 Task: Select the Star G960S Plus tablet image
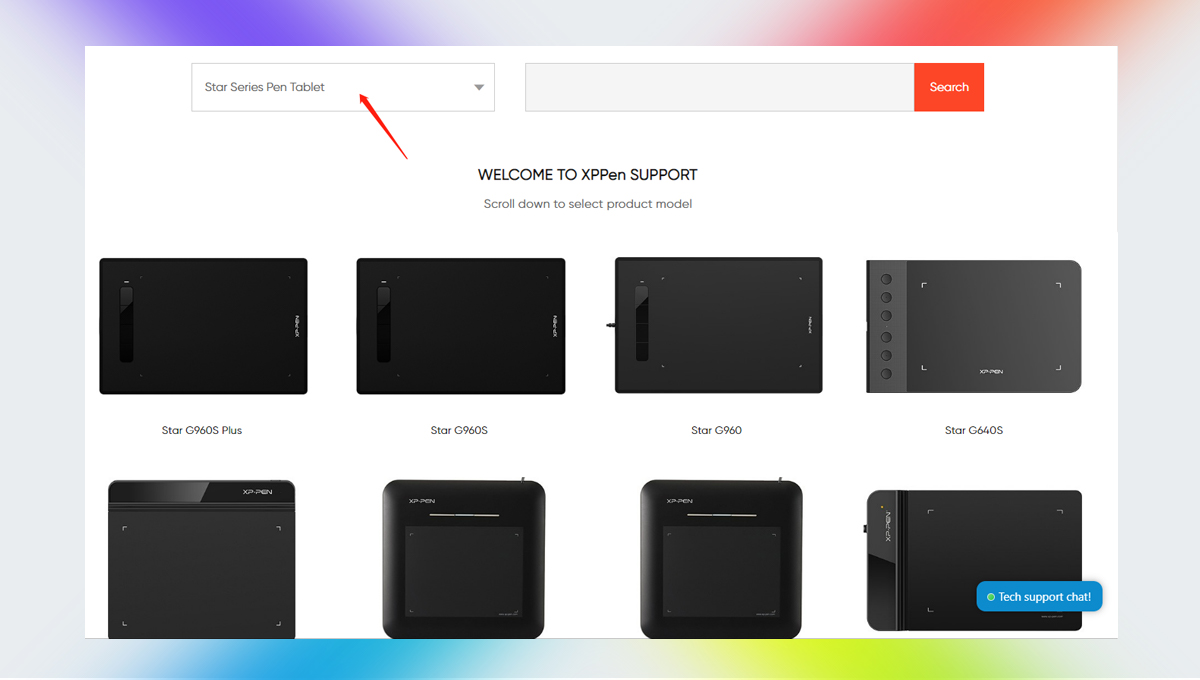(203, 326)
